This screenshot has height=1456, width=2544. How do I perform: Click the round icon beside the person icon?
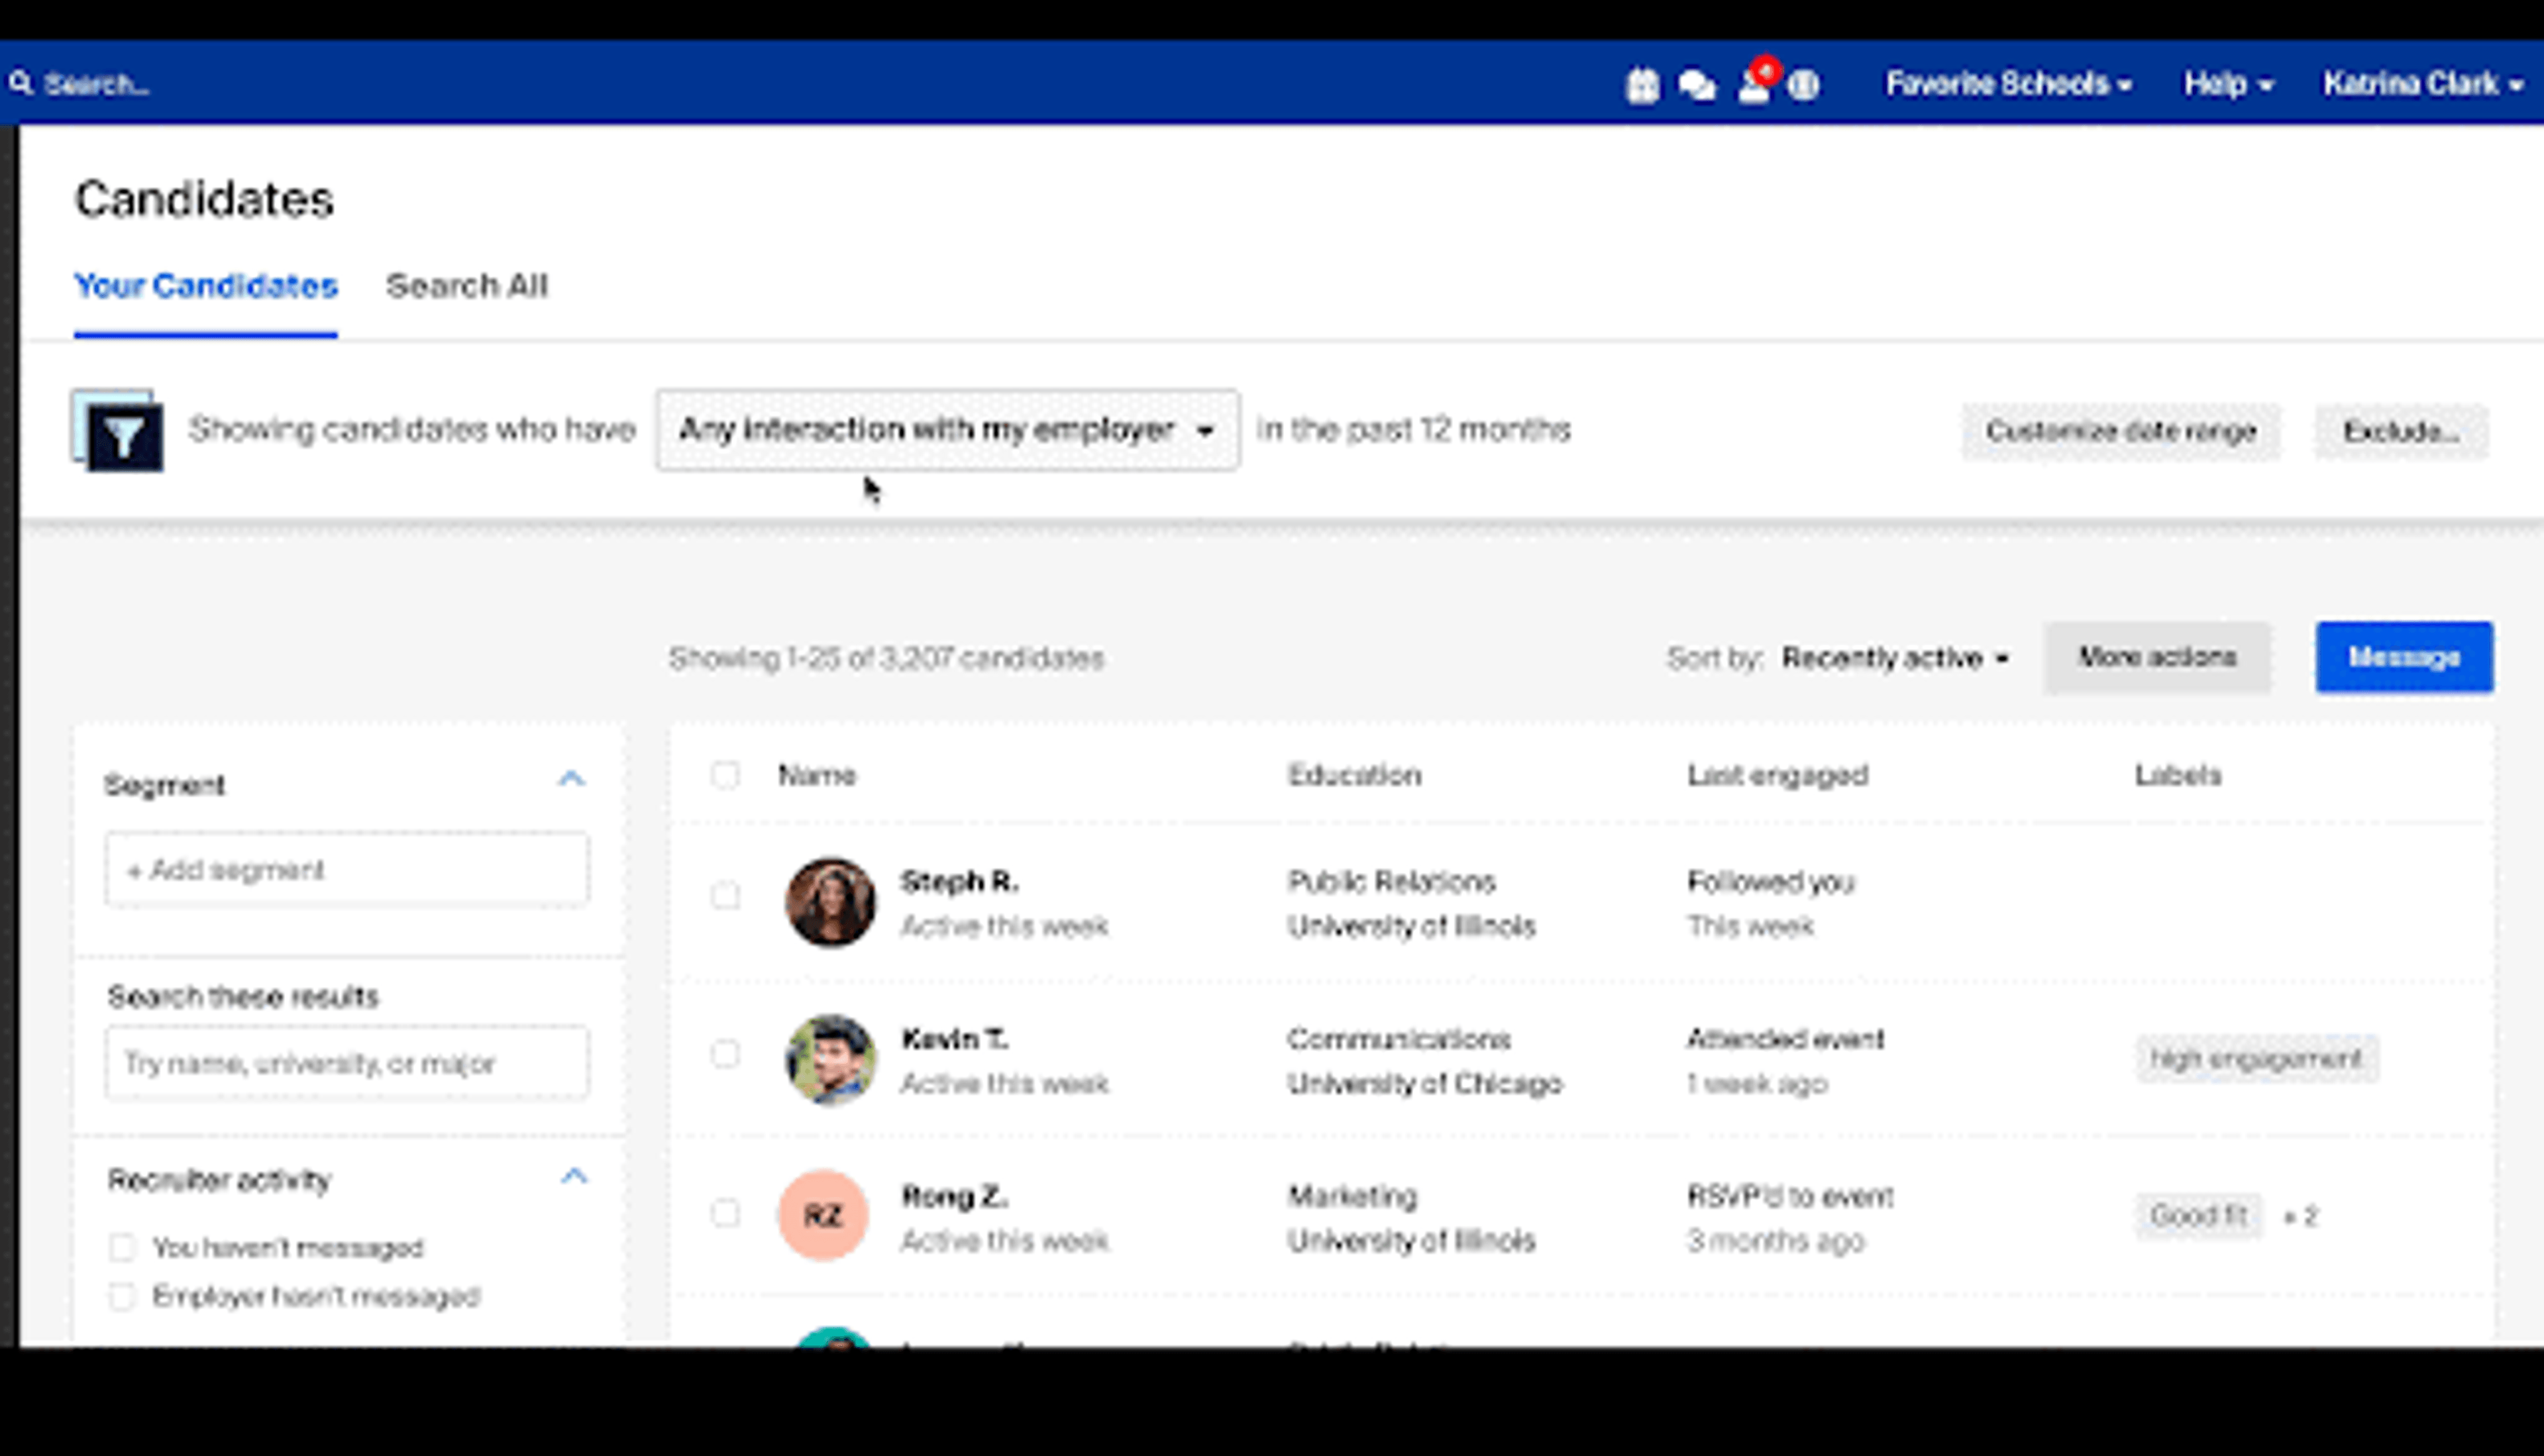click(1804, 85)
